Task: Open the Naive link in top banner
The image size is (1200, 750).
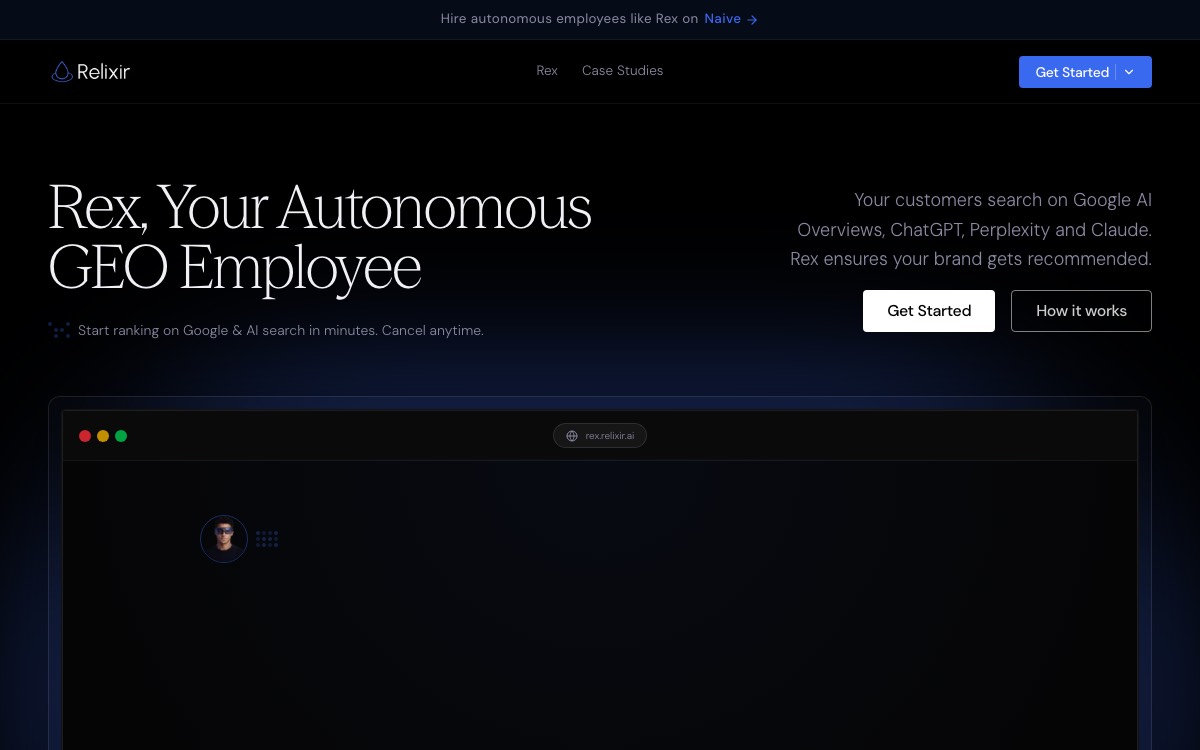Action: click(x=722, y=19)
